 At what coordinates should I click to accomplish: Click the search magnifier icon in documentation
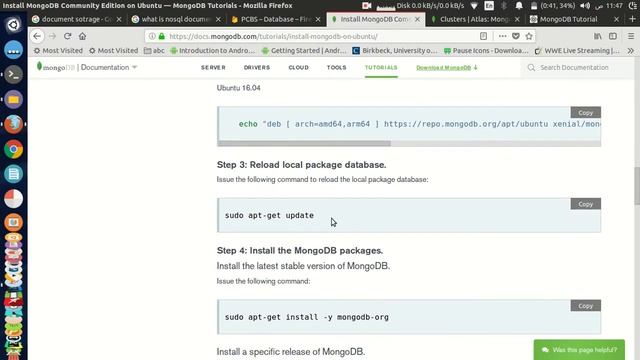coord(531,68)
